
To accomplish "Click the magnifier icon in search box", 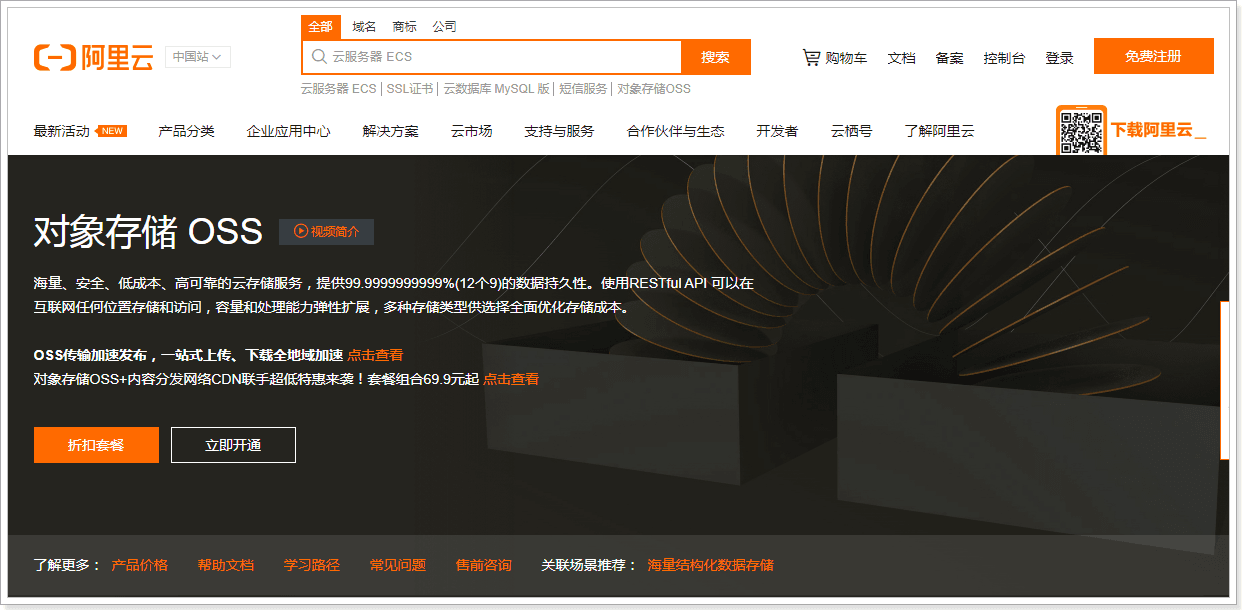I will click(x=319, y=57).
